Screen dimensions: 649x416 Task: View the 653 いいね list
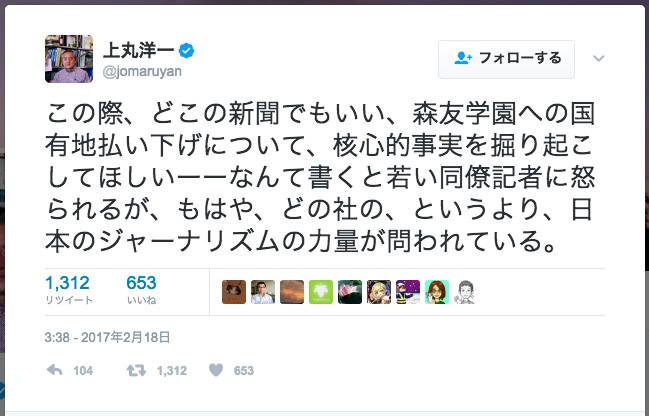coord(141,291)
